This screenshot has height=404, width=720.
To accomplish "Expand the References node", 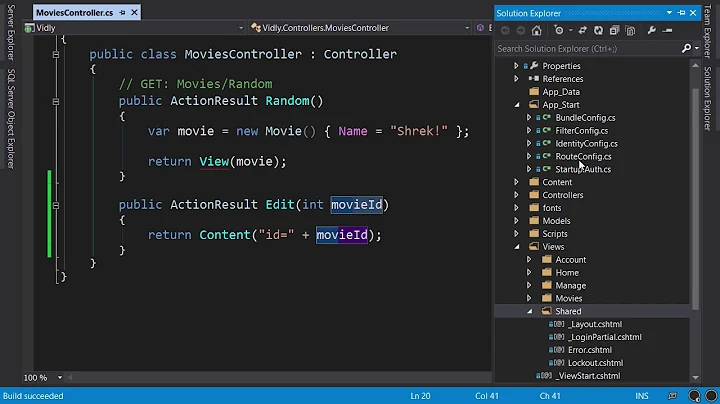I will click(516, 79).
